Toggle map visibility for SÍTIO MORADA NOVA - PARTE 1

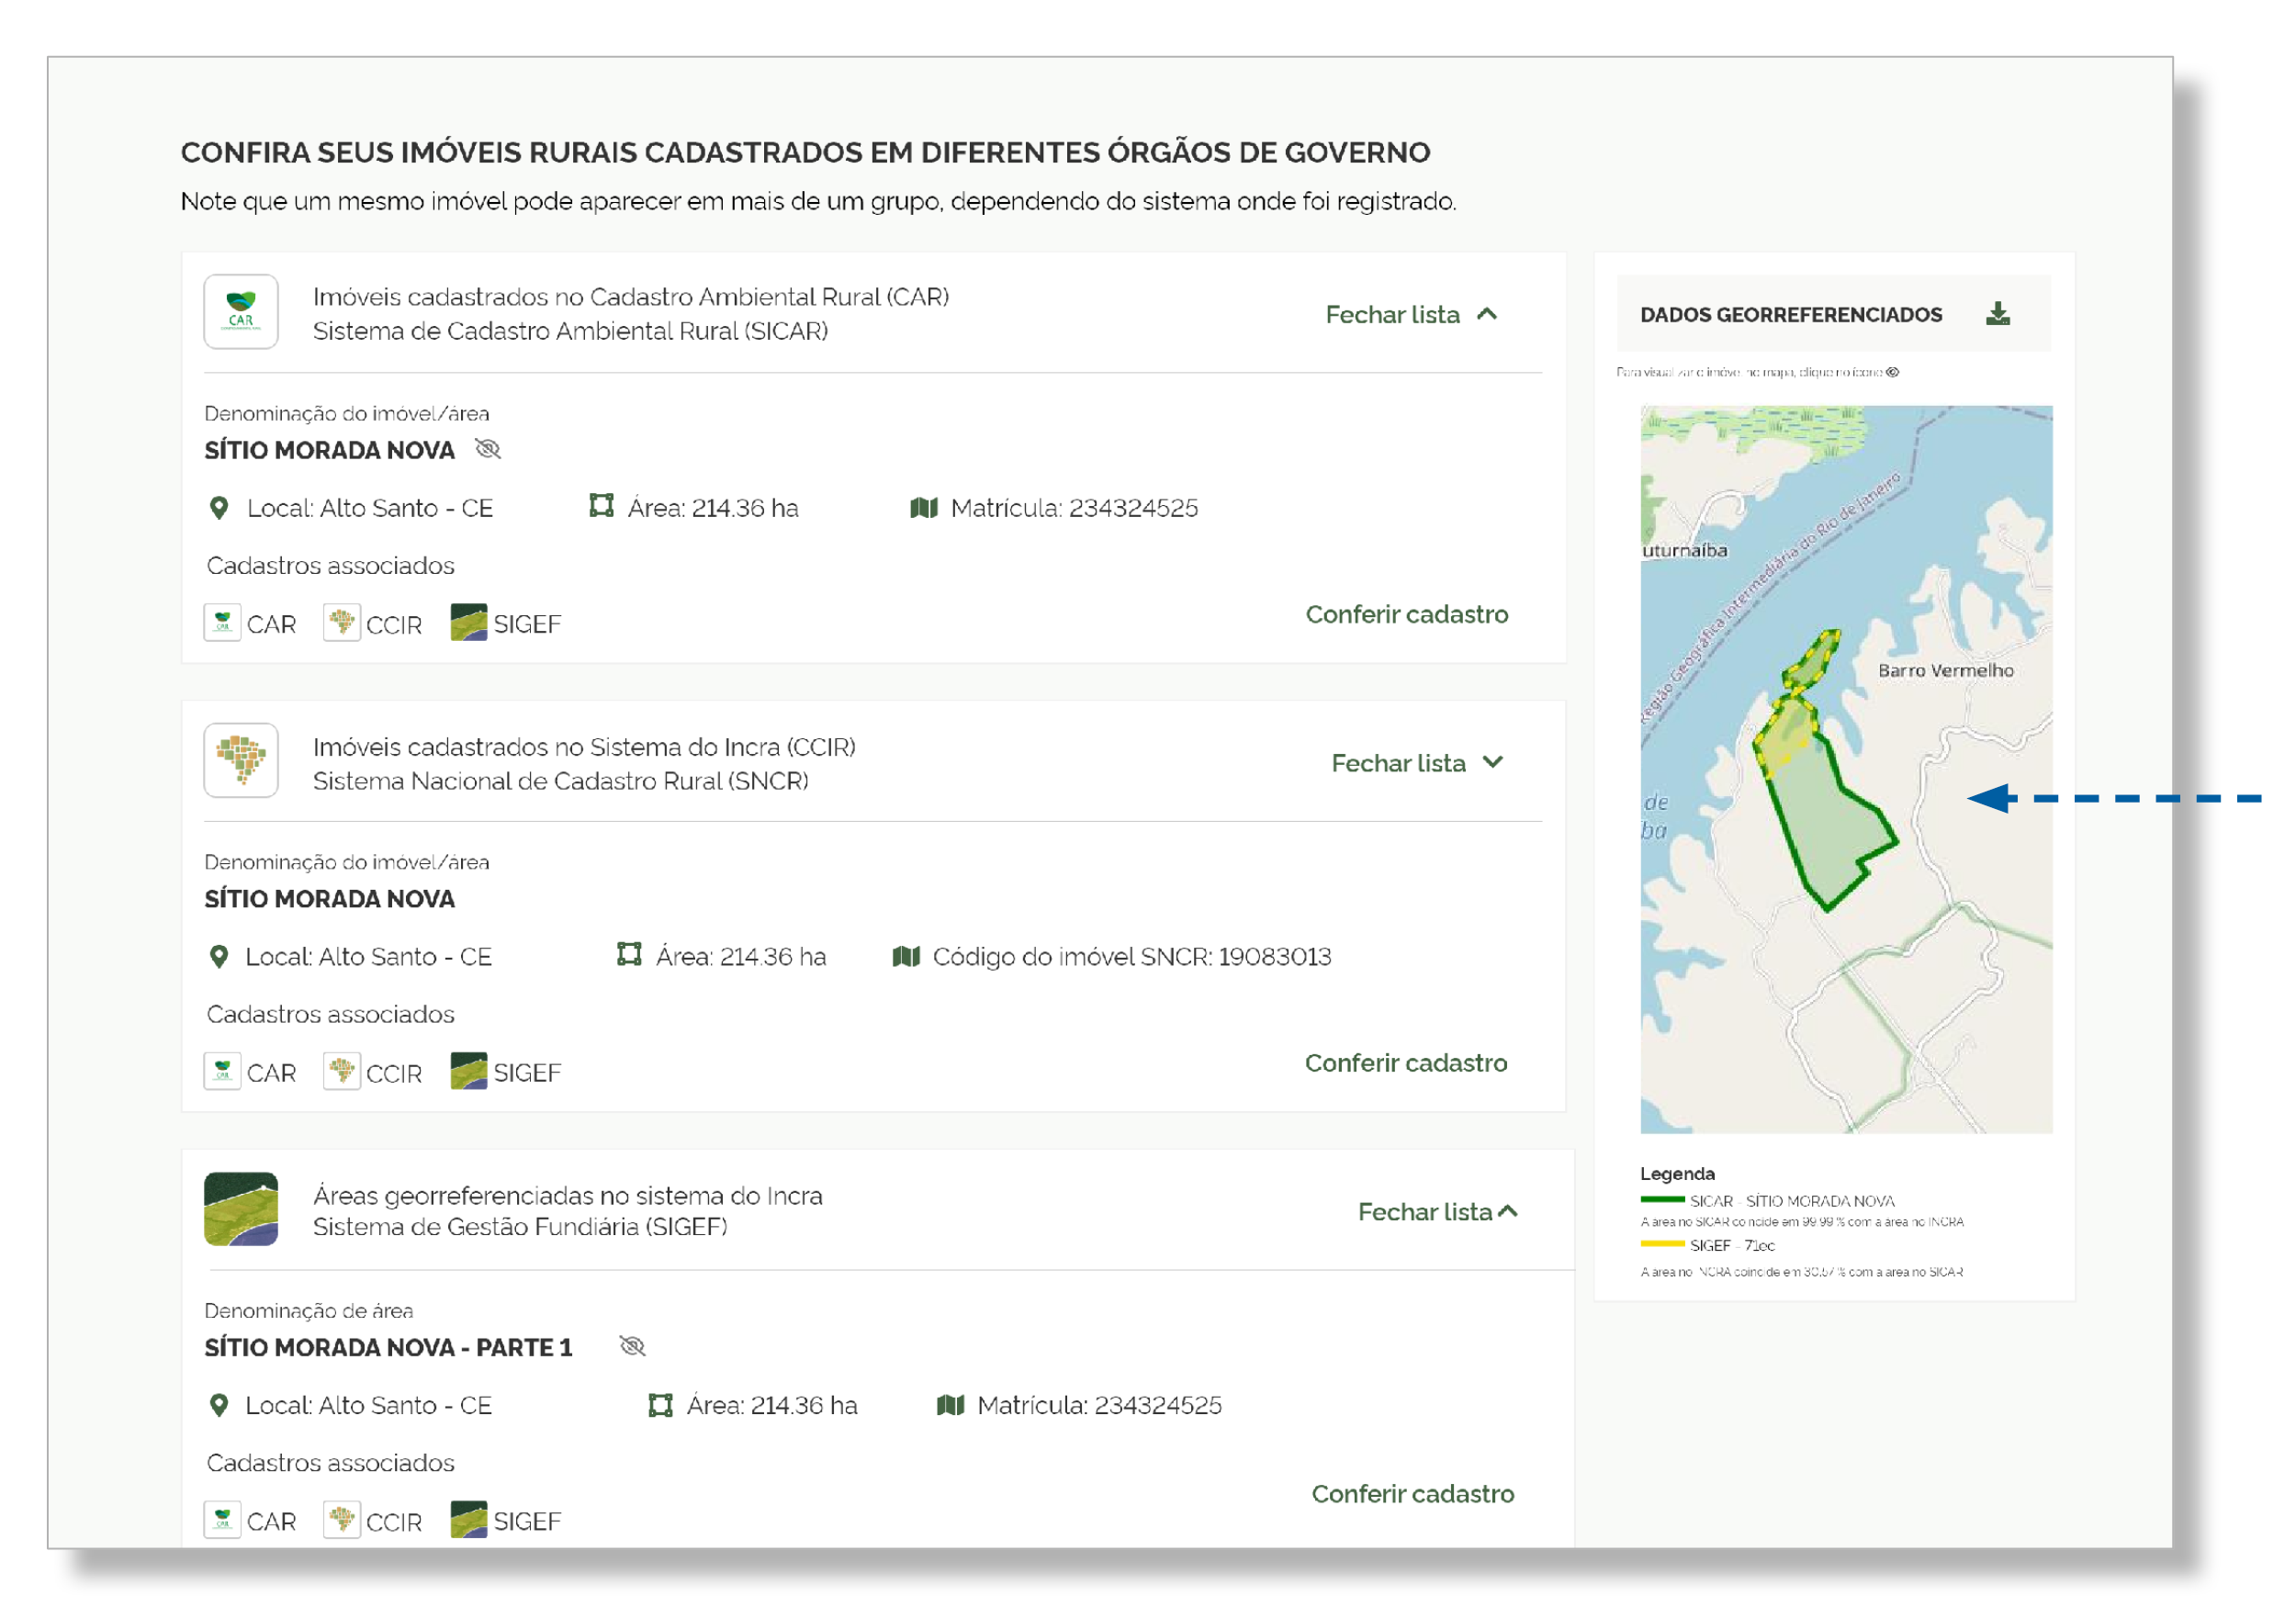633,1346
